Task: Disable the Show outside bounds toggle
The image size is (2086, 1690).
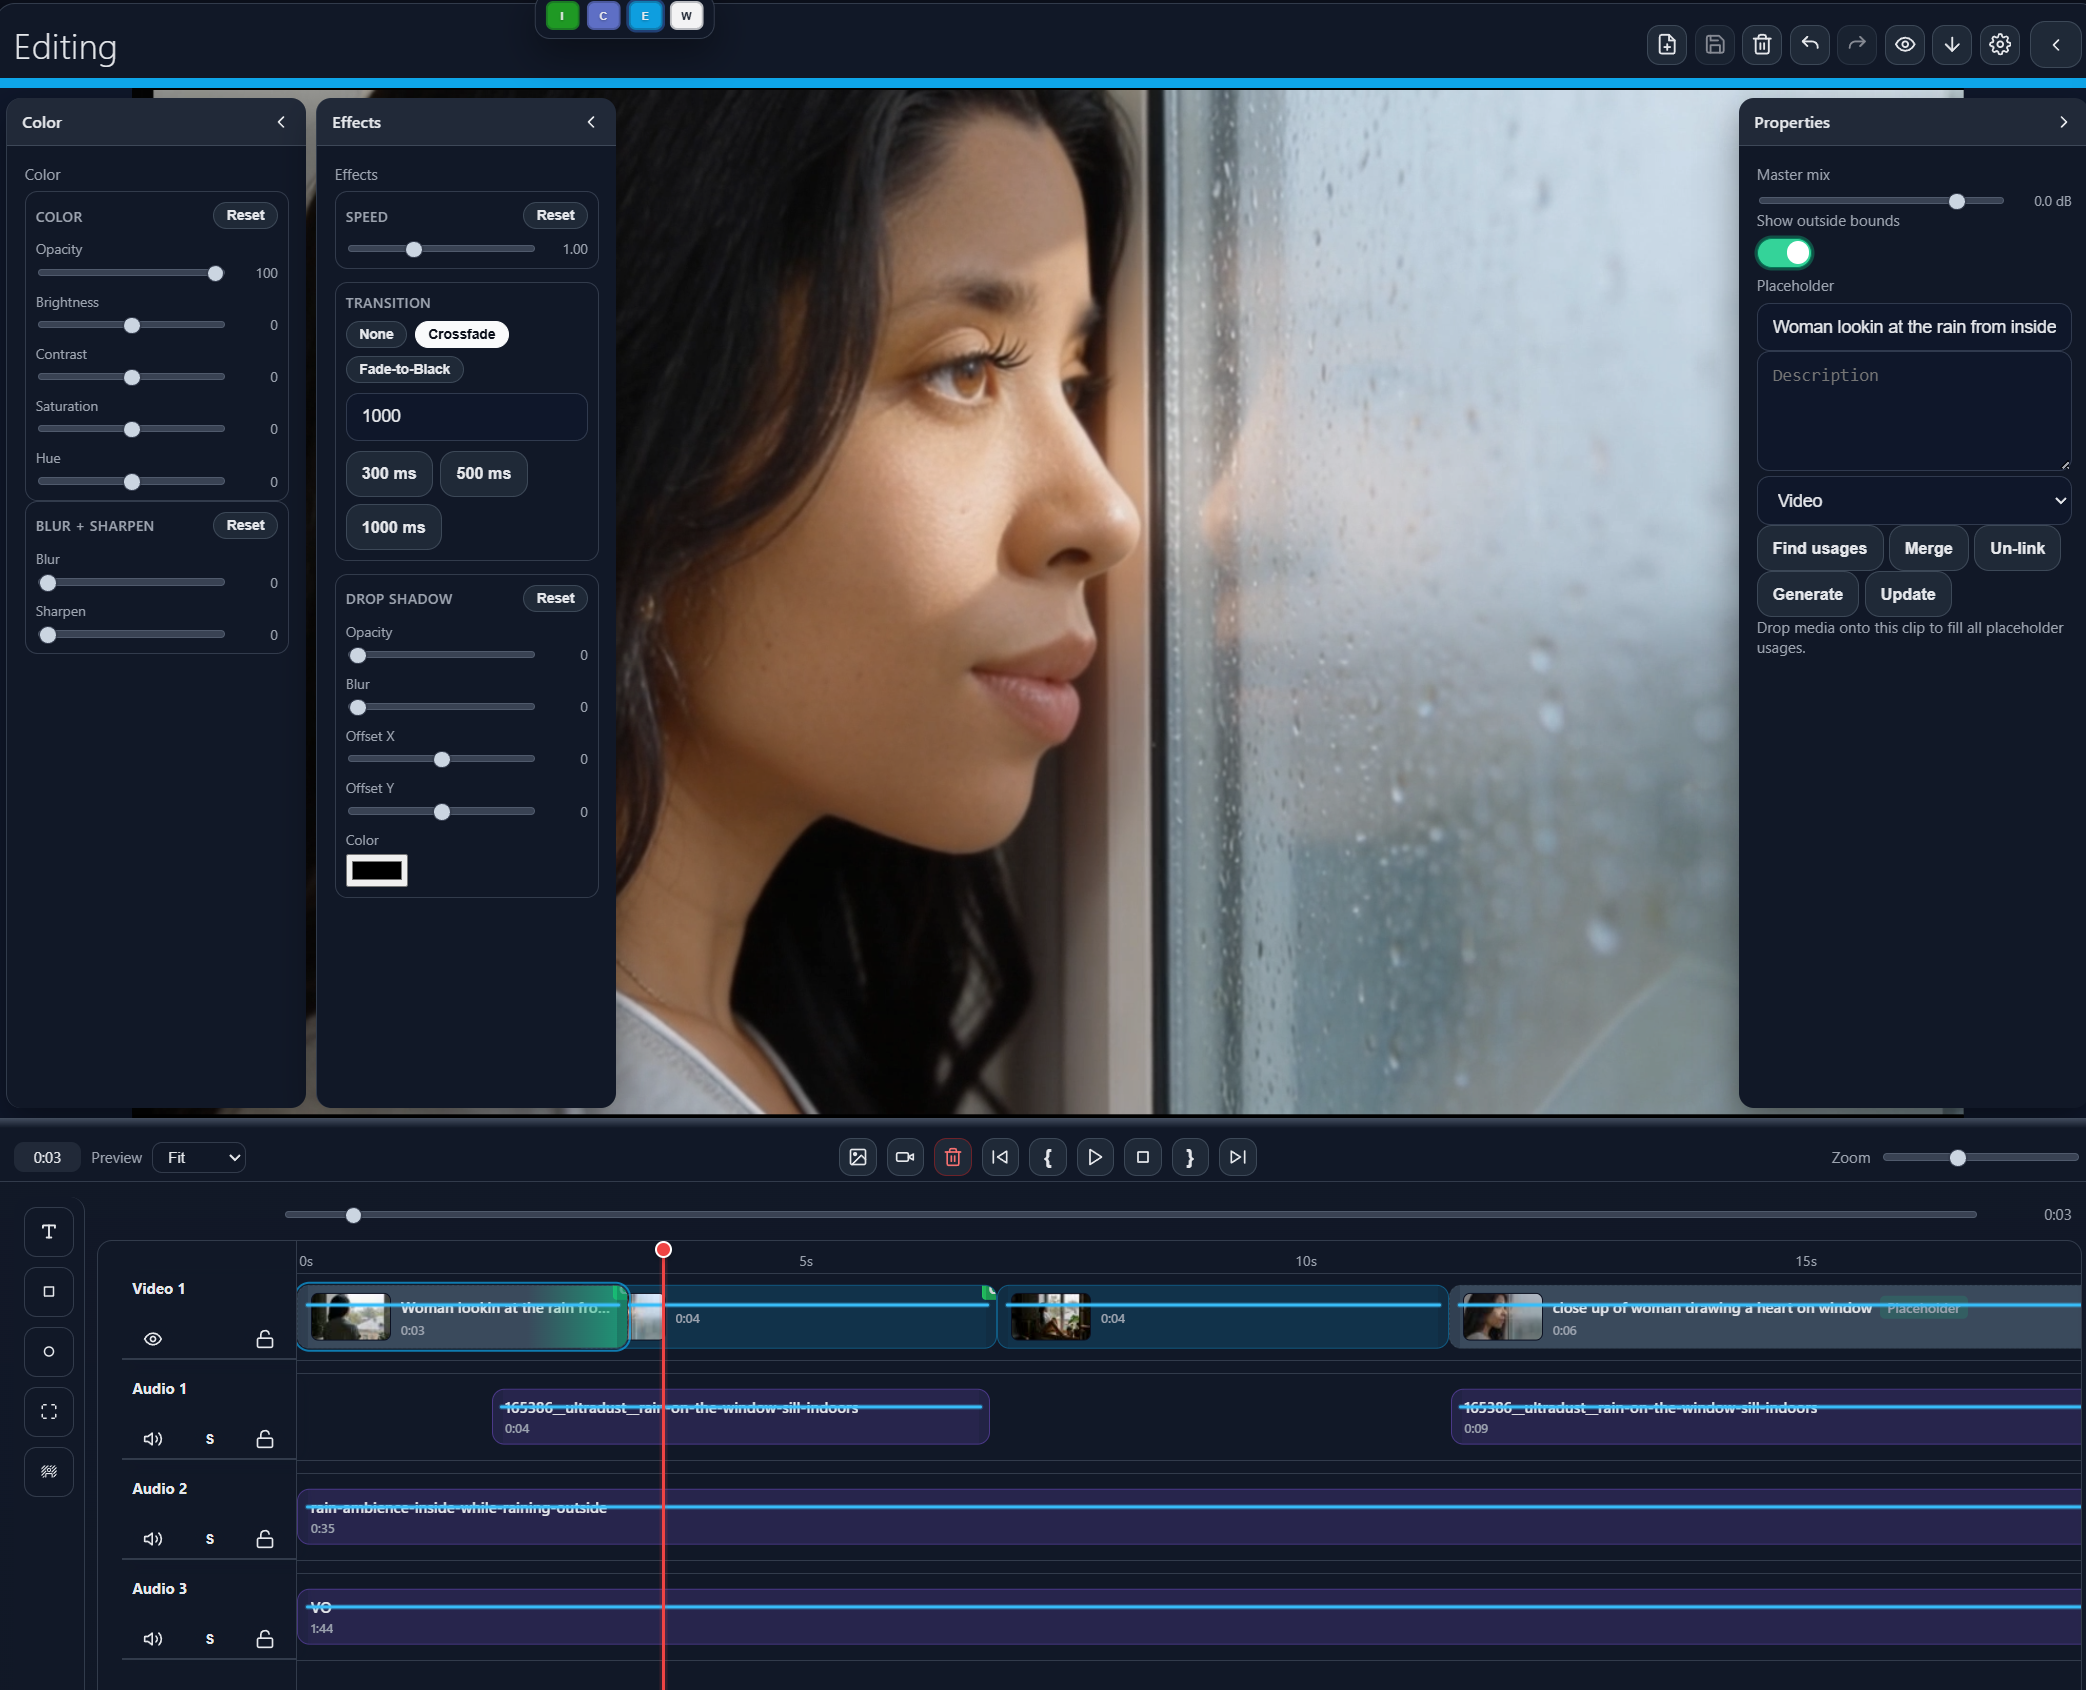Action: pos(1784,252)
